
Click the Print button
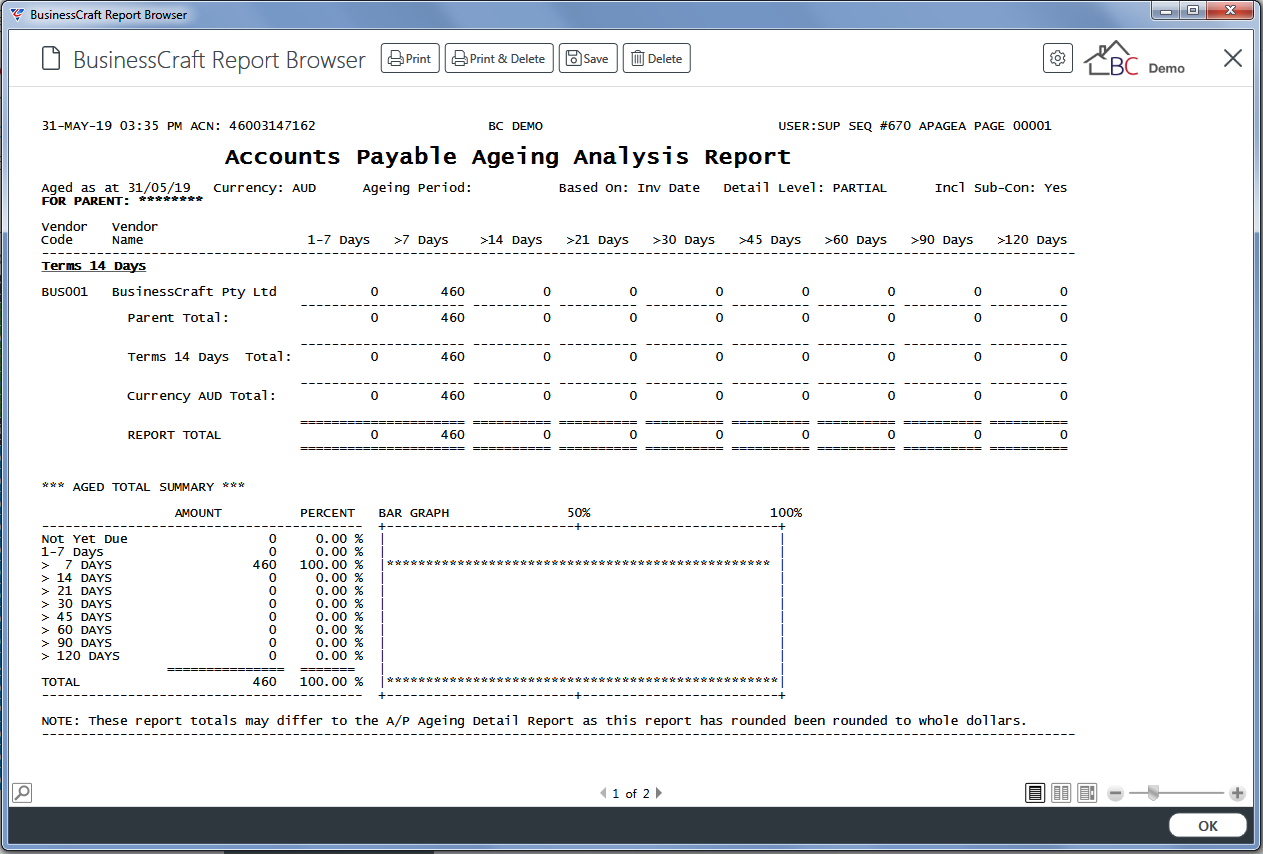pyautogui.click(x=410, y=59)
